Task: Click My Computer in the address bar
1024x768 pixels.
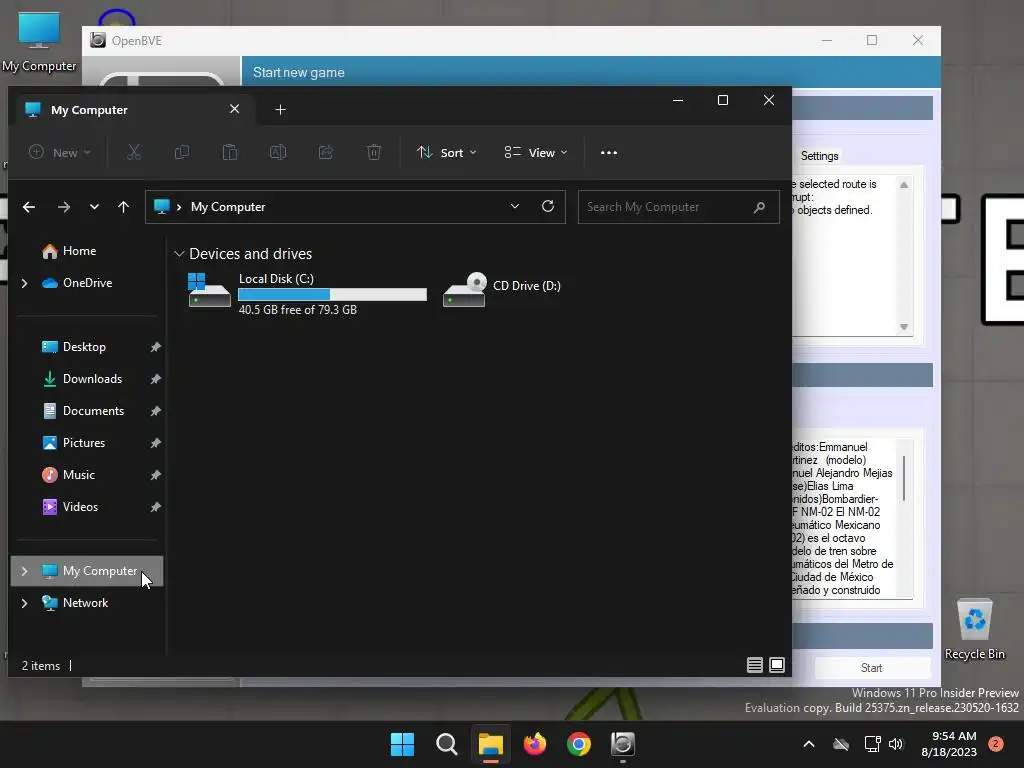Action: [x=228, y=207]
